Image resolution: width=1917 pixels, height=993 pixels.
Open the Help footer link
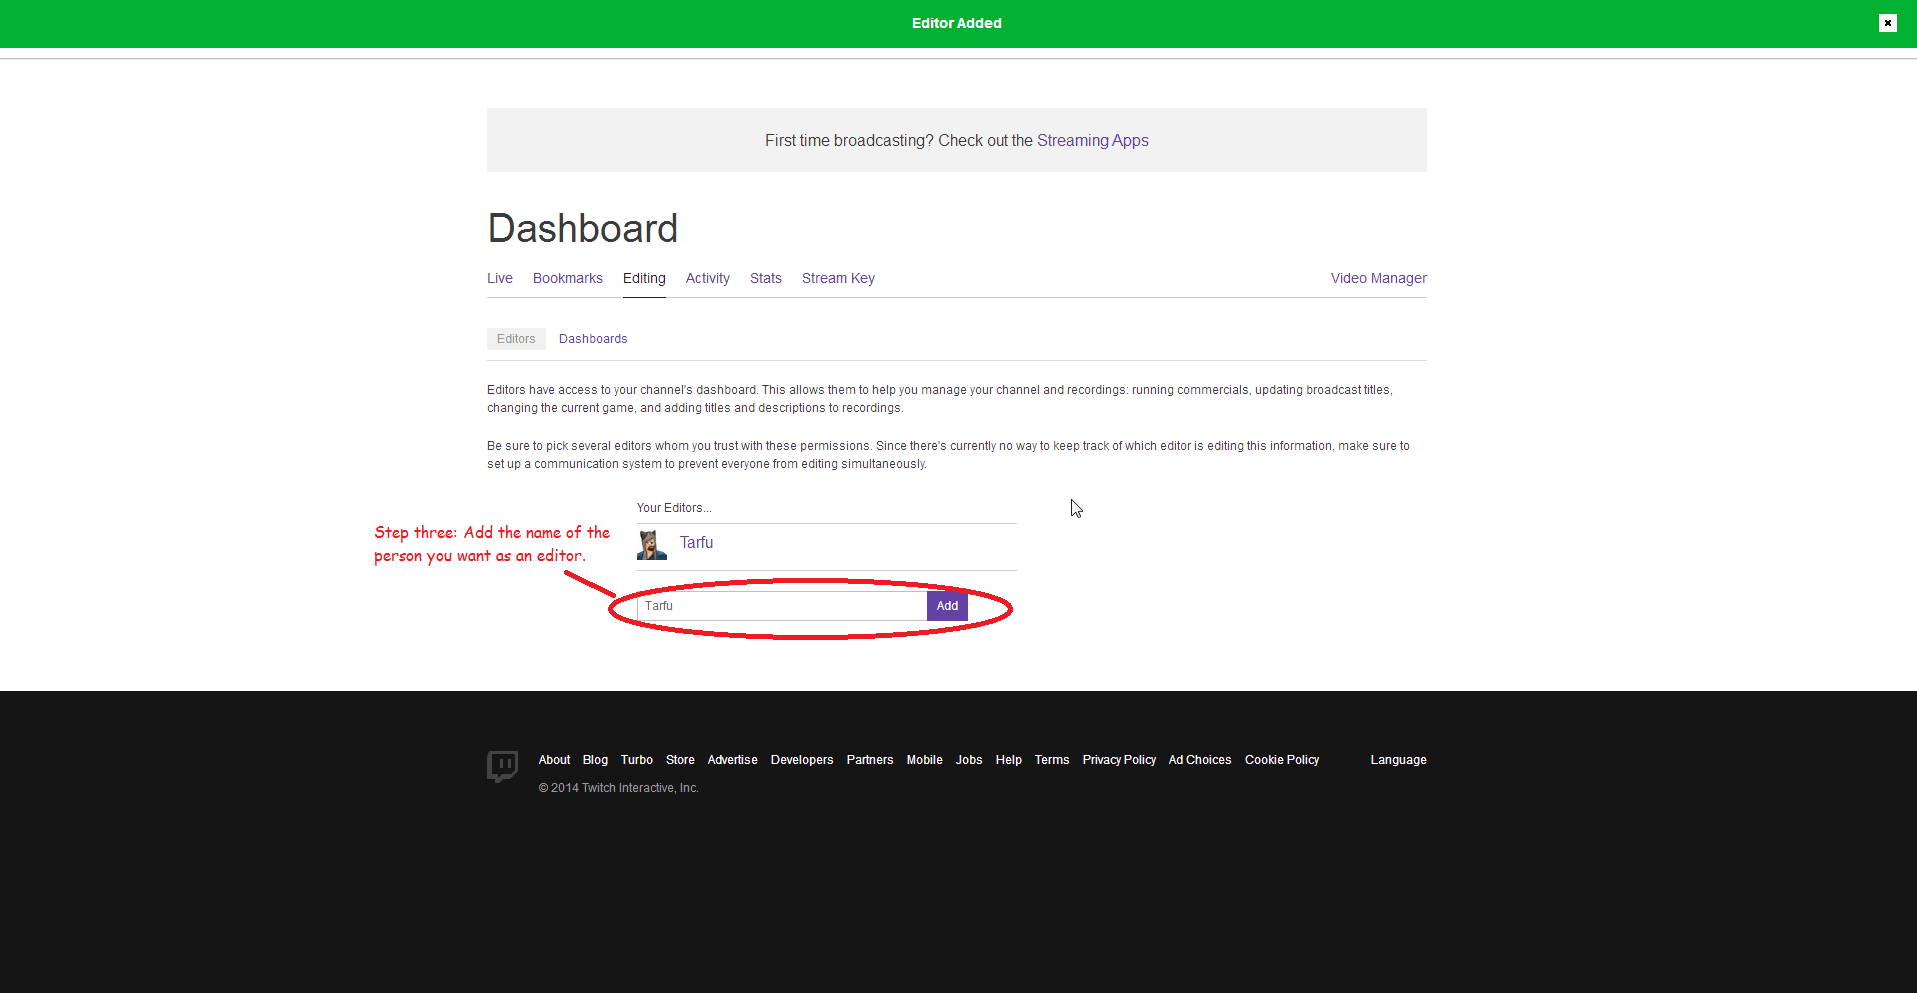click(1008, 760)
